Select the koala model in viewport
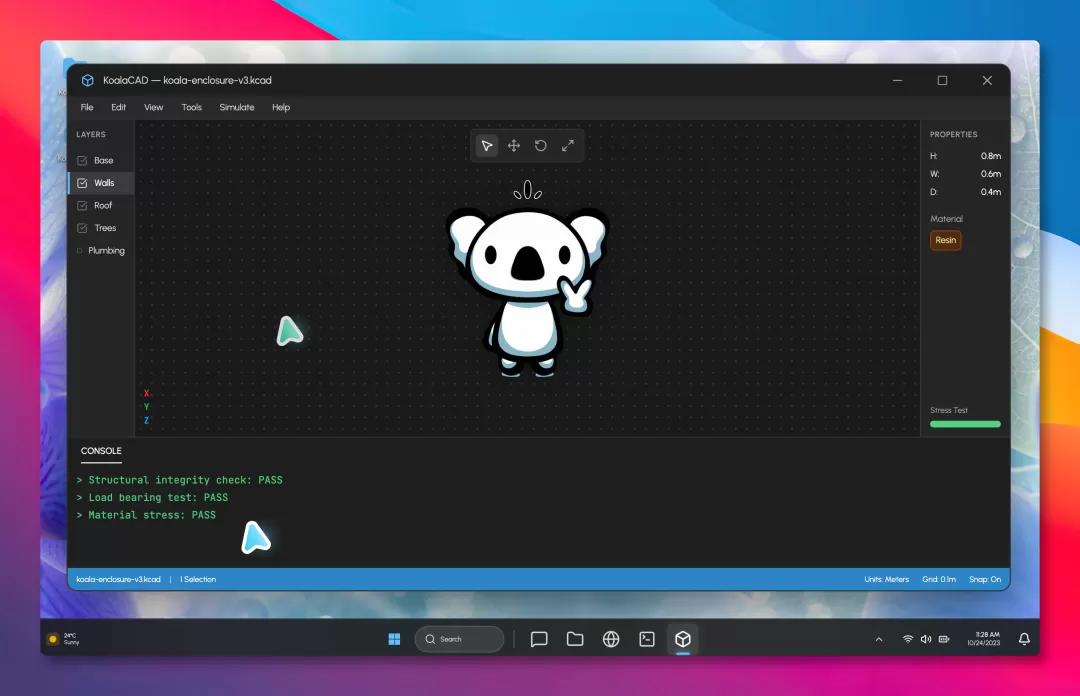This screenshot has height=696, width=1080. coord(528,279)
